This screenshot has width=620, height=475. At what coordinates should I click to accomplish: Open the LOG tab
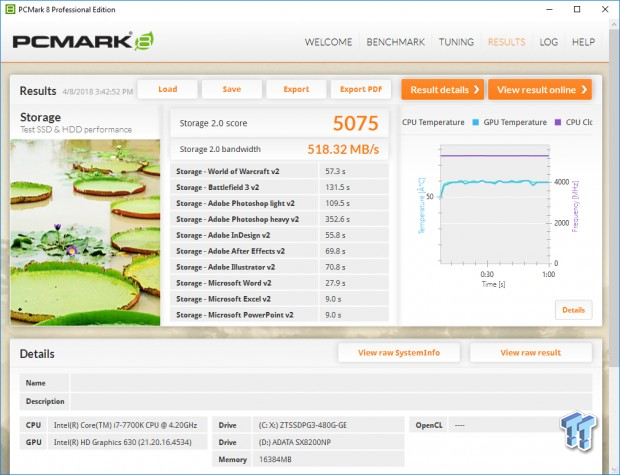548,42
